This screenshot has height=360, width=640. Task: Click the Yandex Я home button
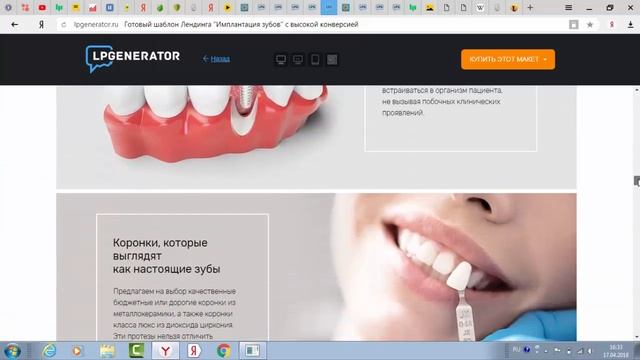coord(41,24)
